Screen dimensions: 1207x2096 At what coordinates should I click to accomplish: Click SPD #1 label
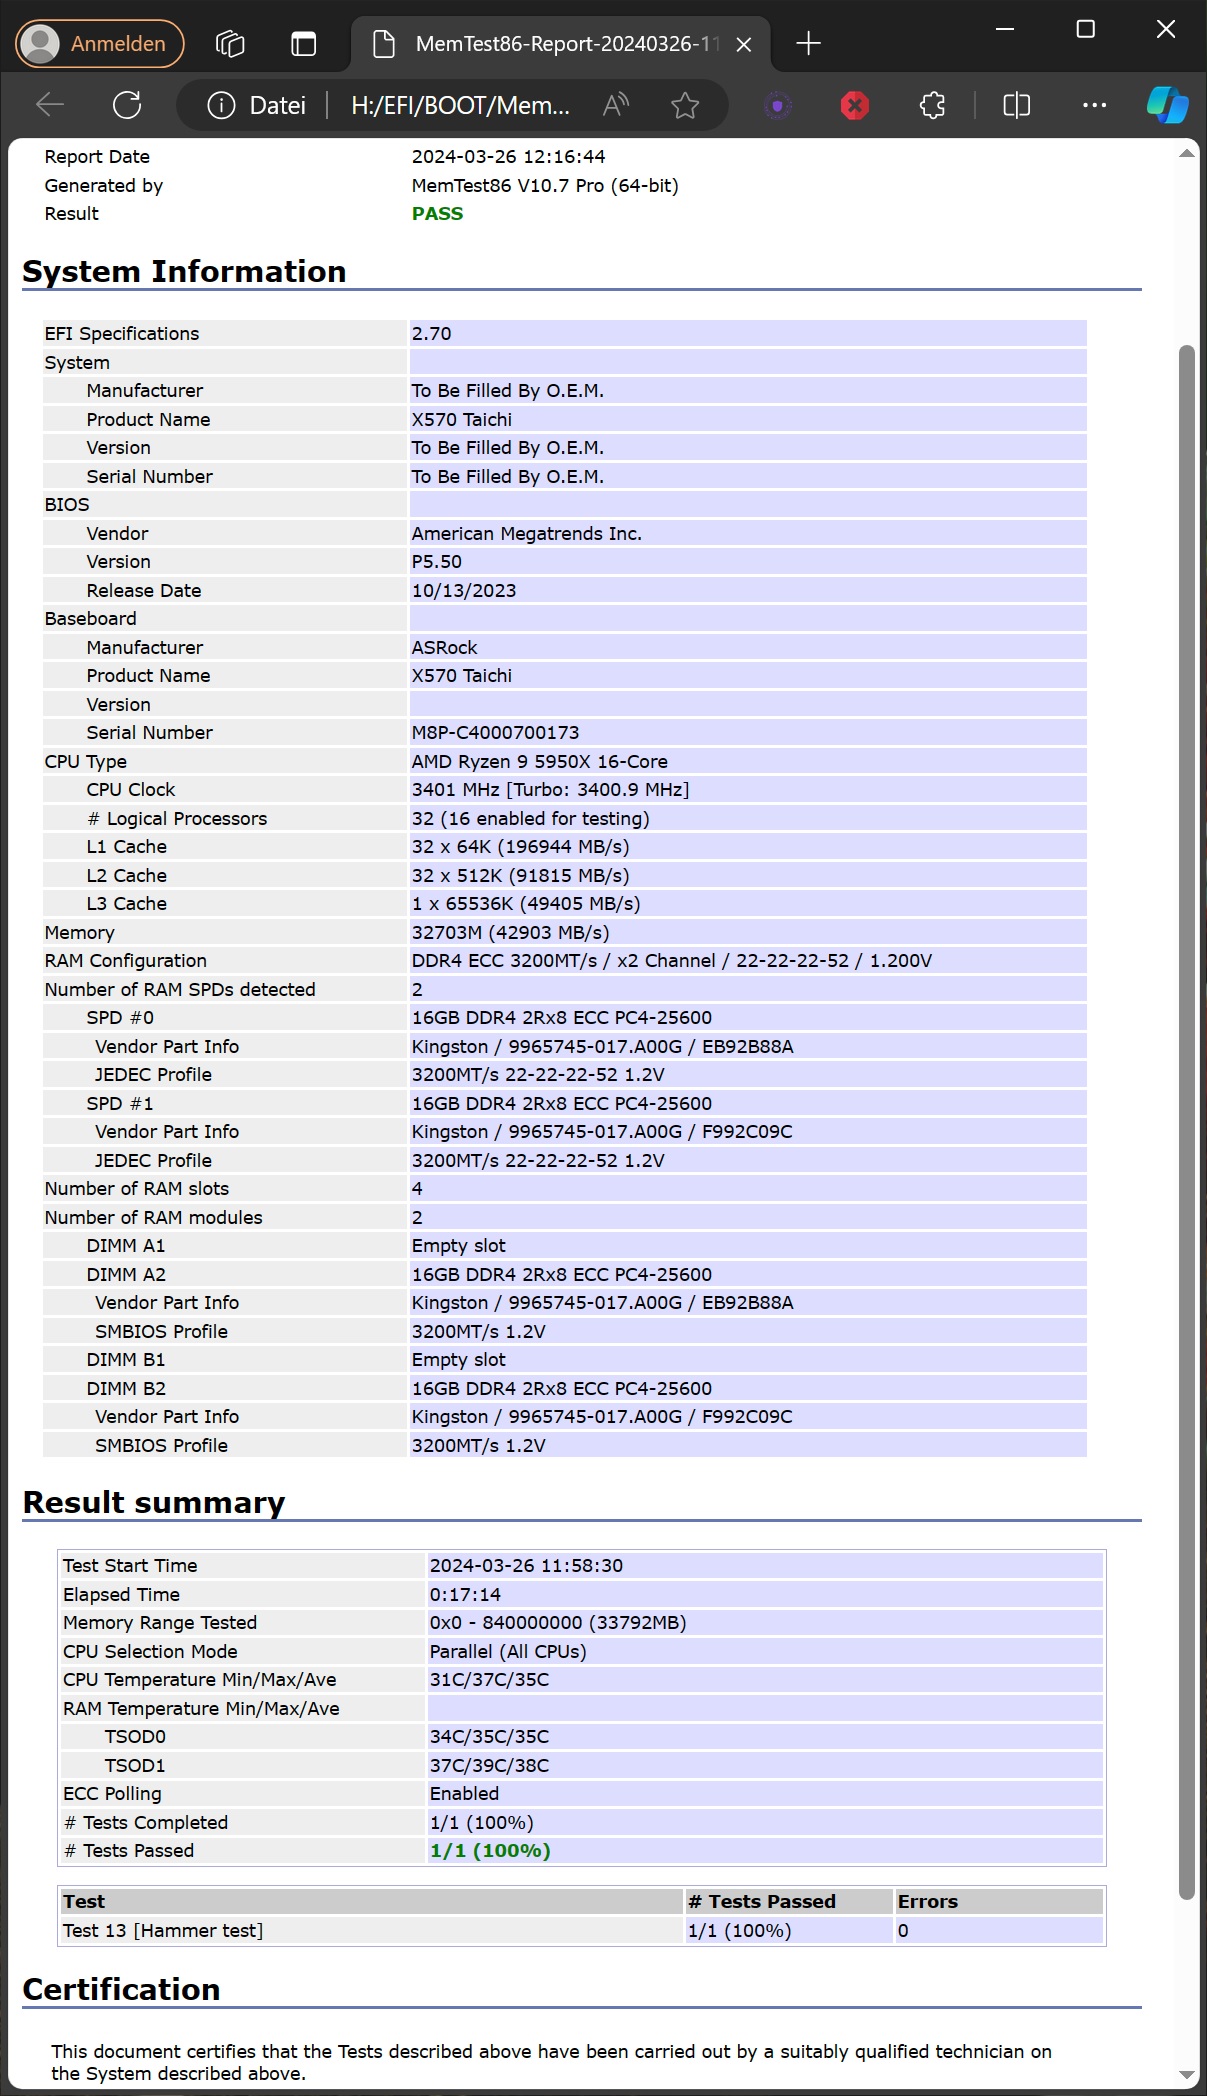pyautogui.click(x=120, y=1104)
